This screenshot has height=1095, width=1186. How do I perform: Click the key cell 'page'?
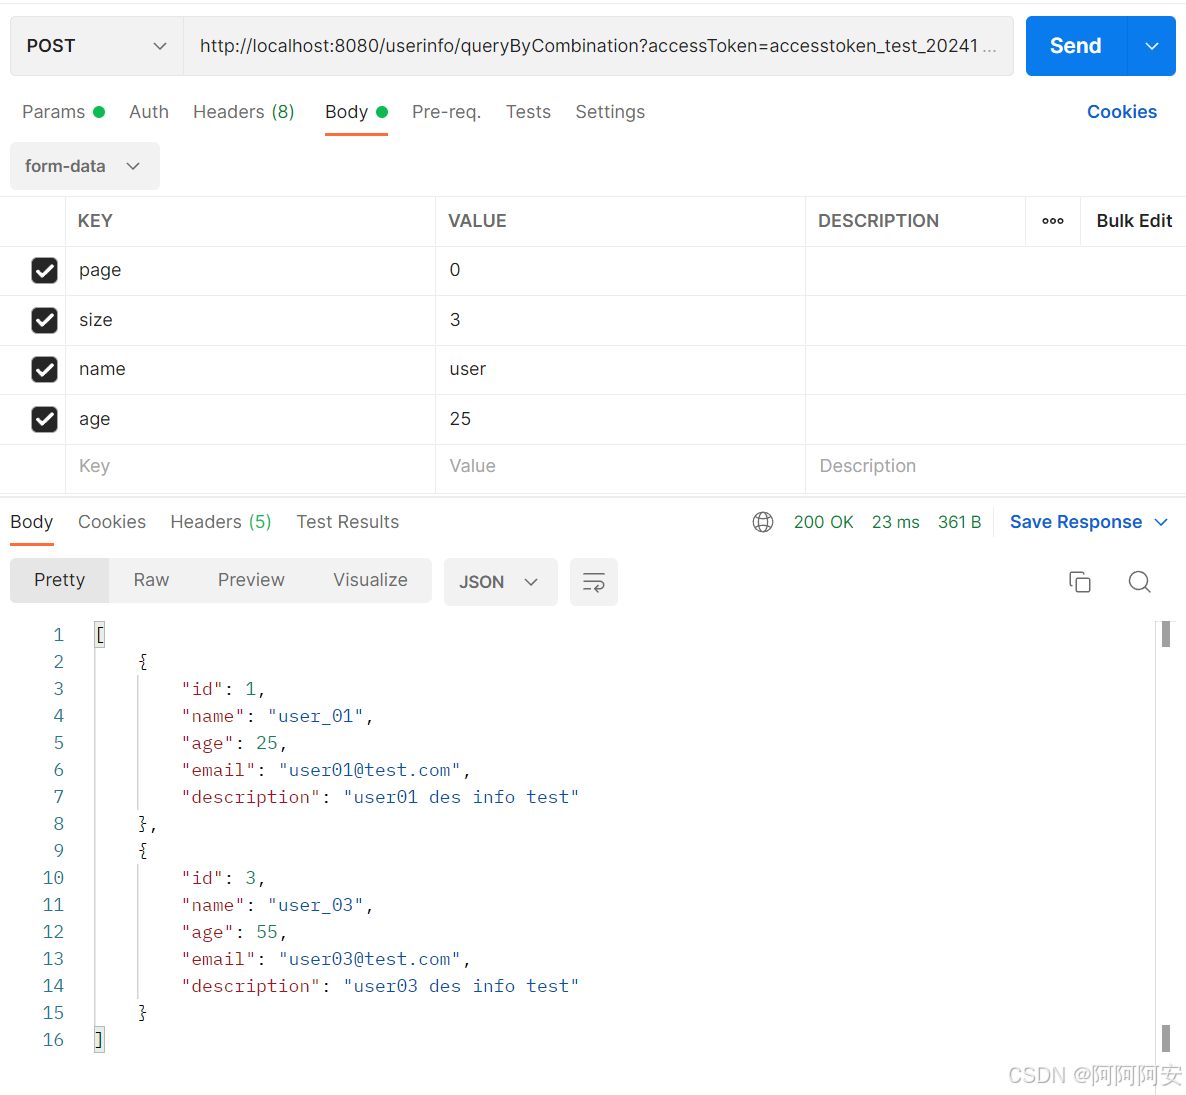(250, 270)
